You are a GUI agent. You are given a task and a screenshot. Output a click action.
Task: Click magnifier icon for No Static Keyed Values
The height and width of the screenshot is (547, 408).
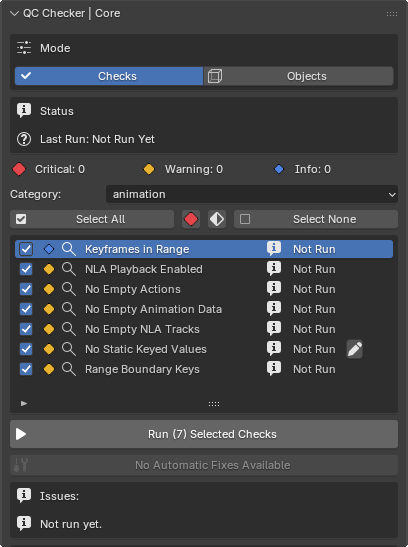pyautogui.click(x=69, y=349)
